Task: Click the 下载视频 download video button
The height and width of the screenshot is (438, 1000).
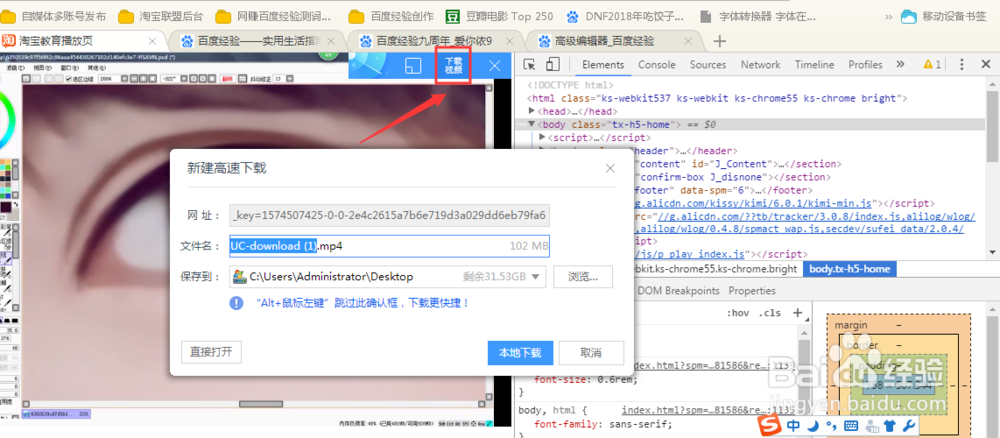Action: [x=453, y=66]
